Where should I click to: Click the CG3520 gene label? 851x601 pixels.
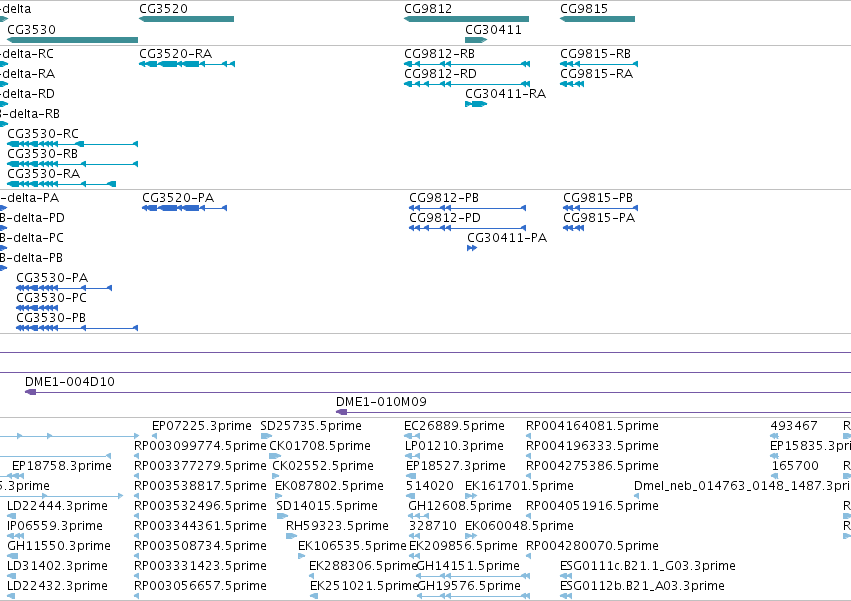coord(163,9)
